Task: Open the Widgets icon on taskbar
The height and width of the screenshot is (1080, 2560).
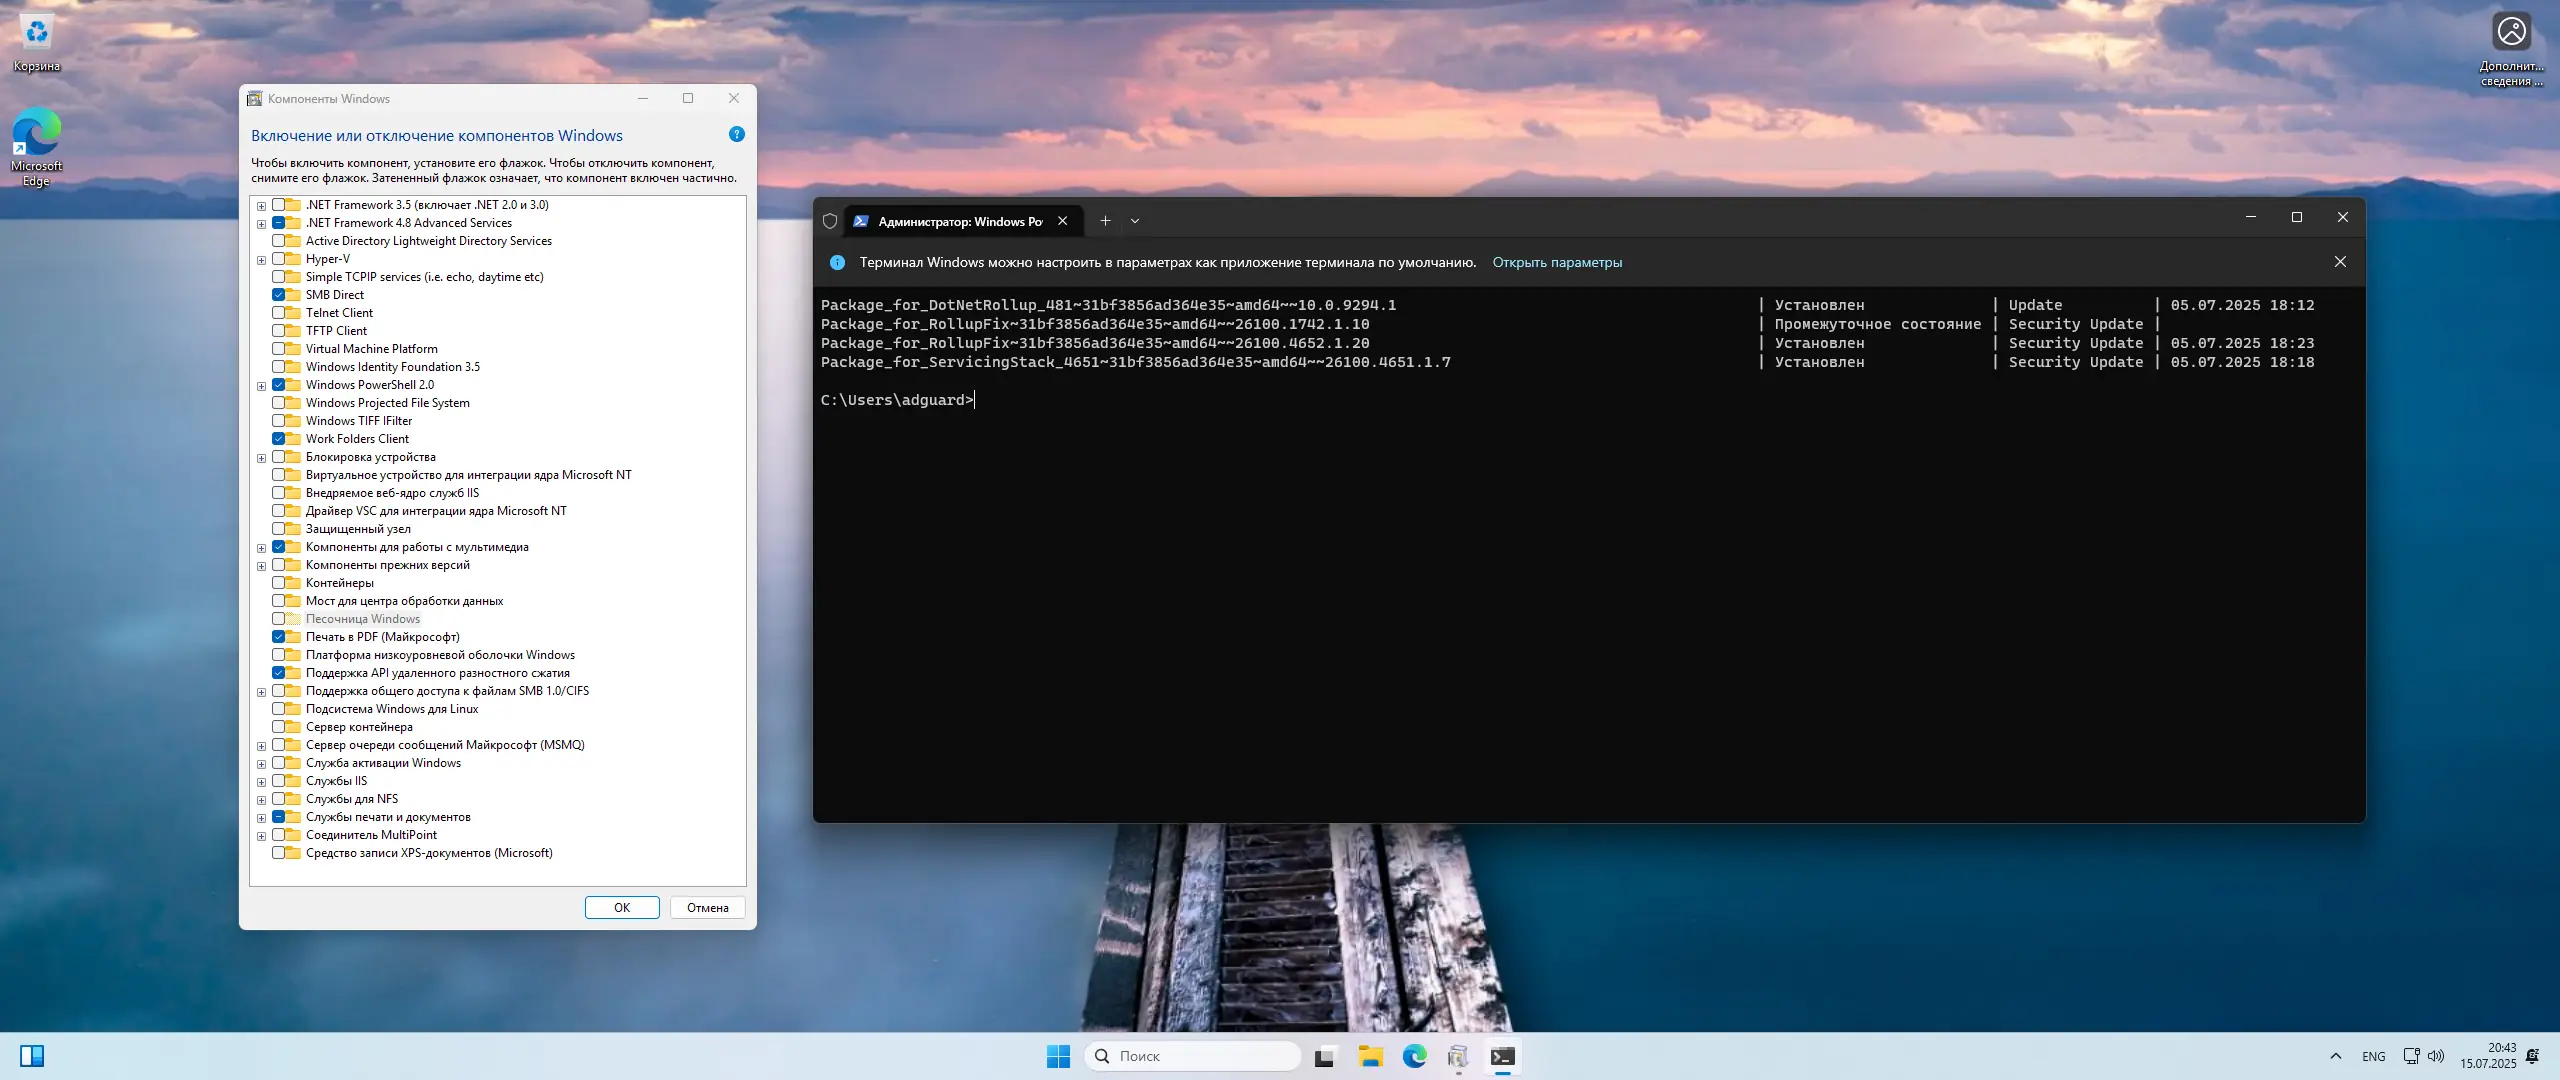Action: point(32,1056)
